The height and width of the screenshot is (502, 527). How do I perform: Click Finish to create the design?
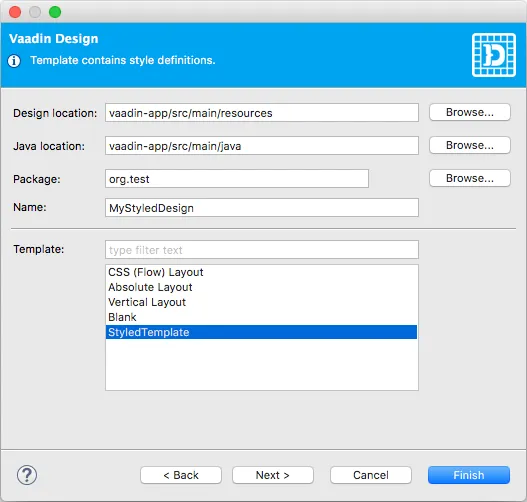click(469, 475)
